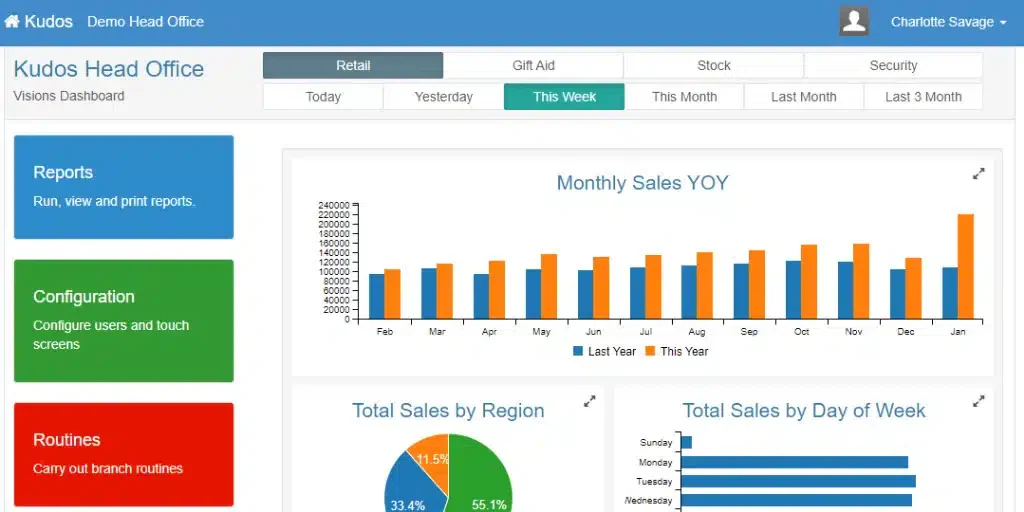Click the Kudos home icon
The width and height of the screenshot is (1024, 512).
(x=12, y=22)
